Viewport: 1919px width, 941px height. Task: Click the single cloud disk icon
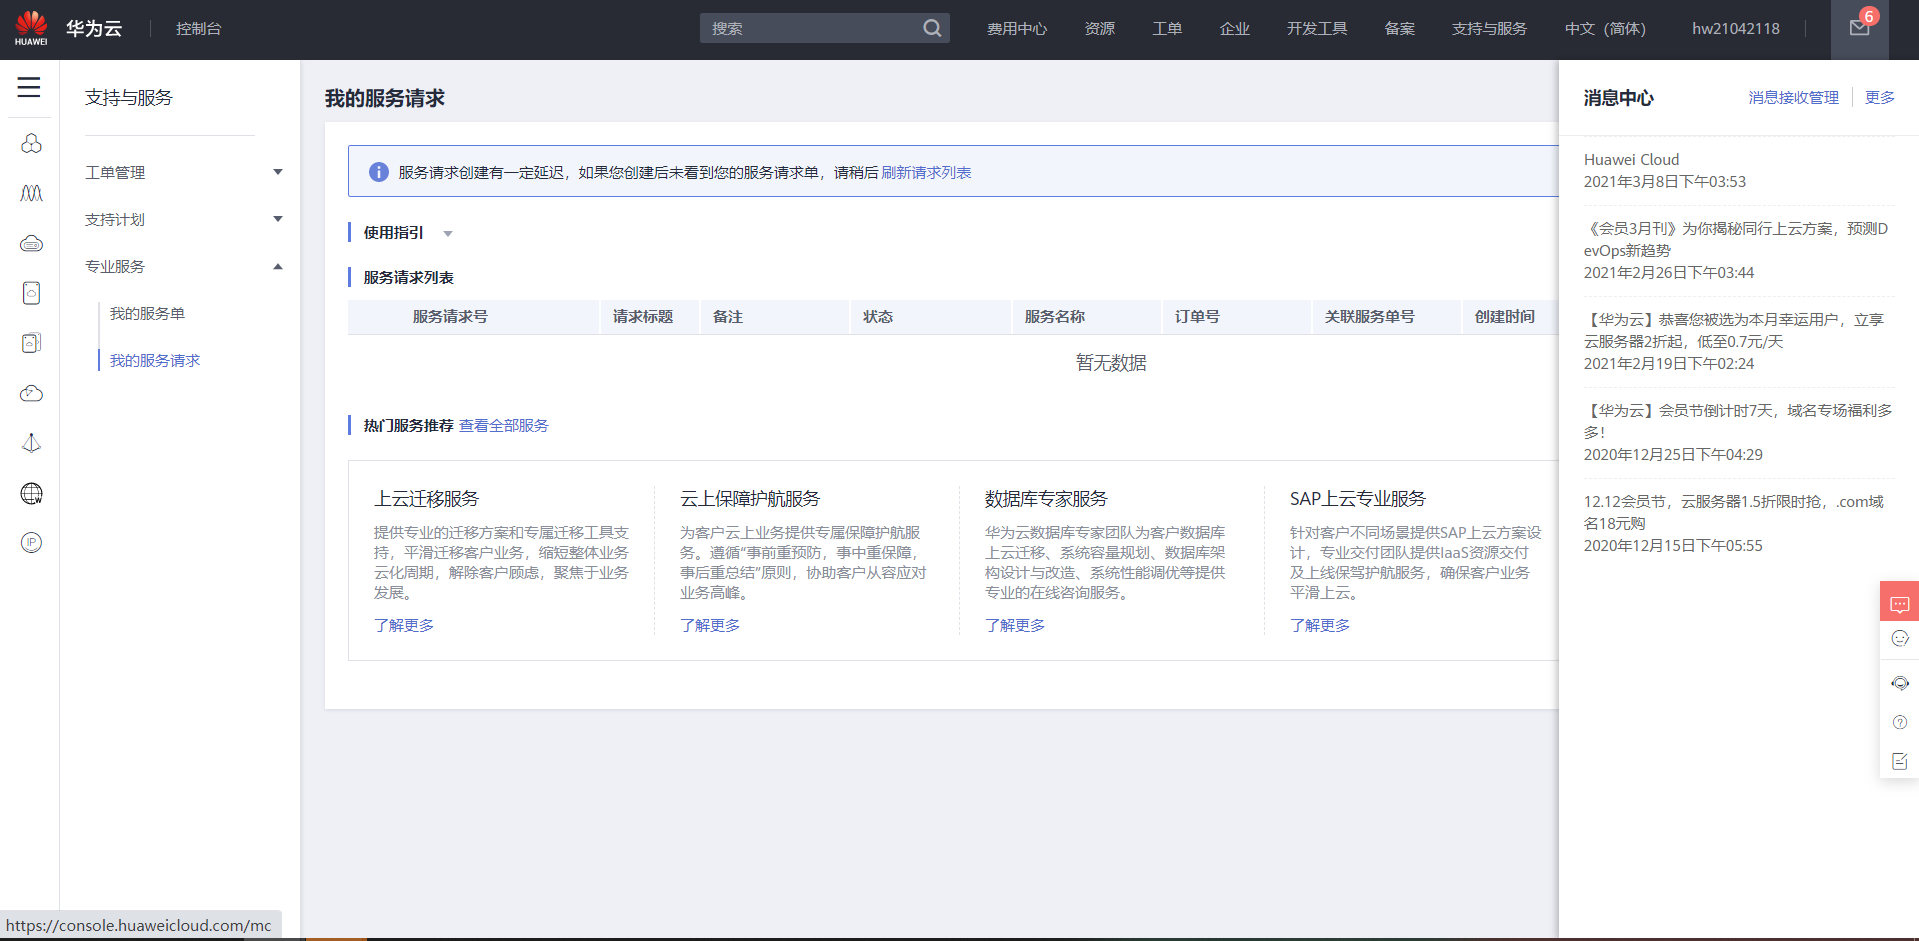point(31,293)
